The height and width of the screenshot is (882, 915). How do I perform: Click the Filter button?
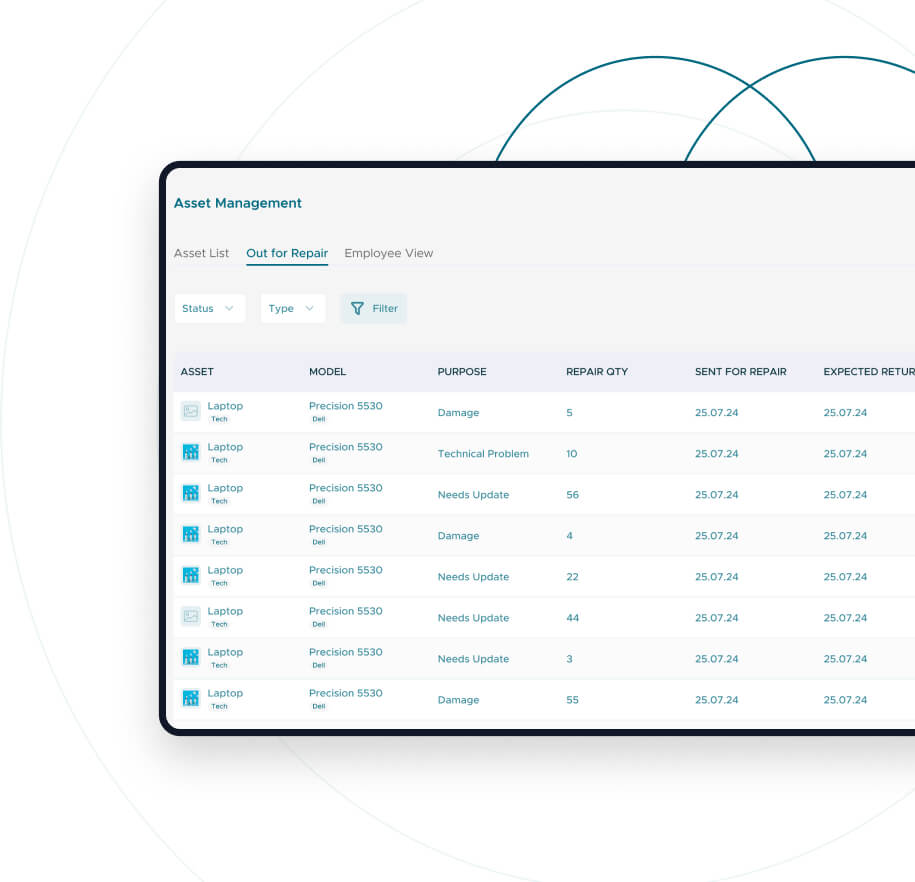(374, 308)
